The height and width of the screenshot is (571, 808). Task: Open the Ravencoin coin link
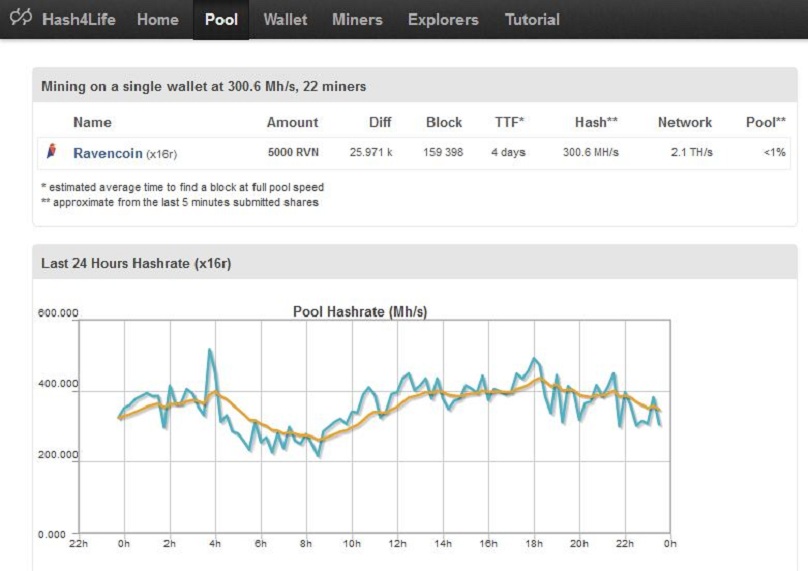108,153
